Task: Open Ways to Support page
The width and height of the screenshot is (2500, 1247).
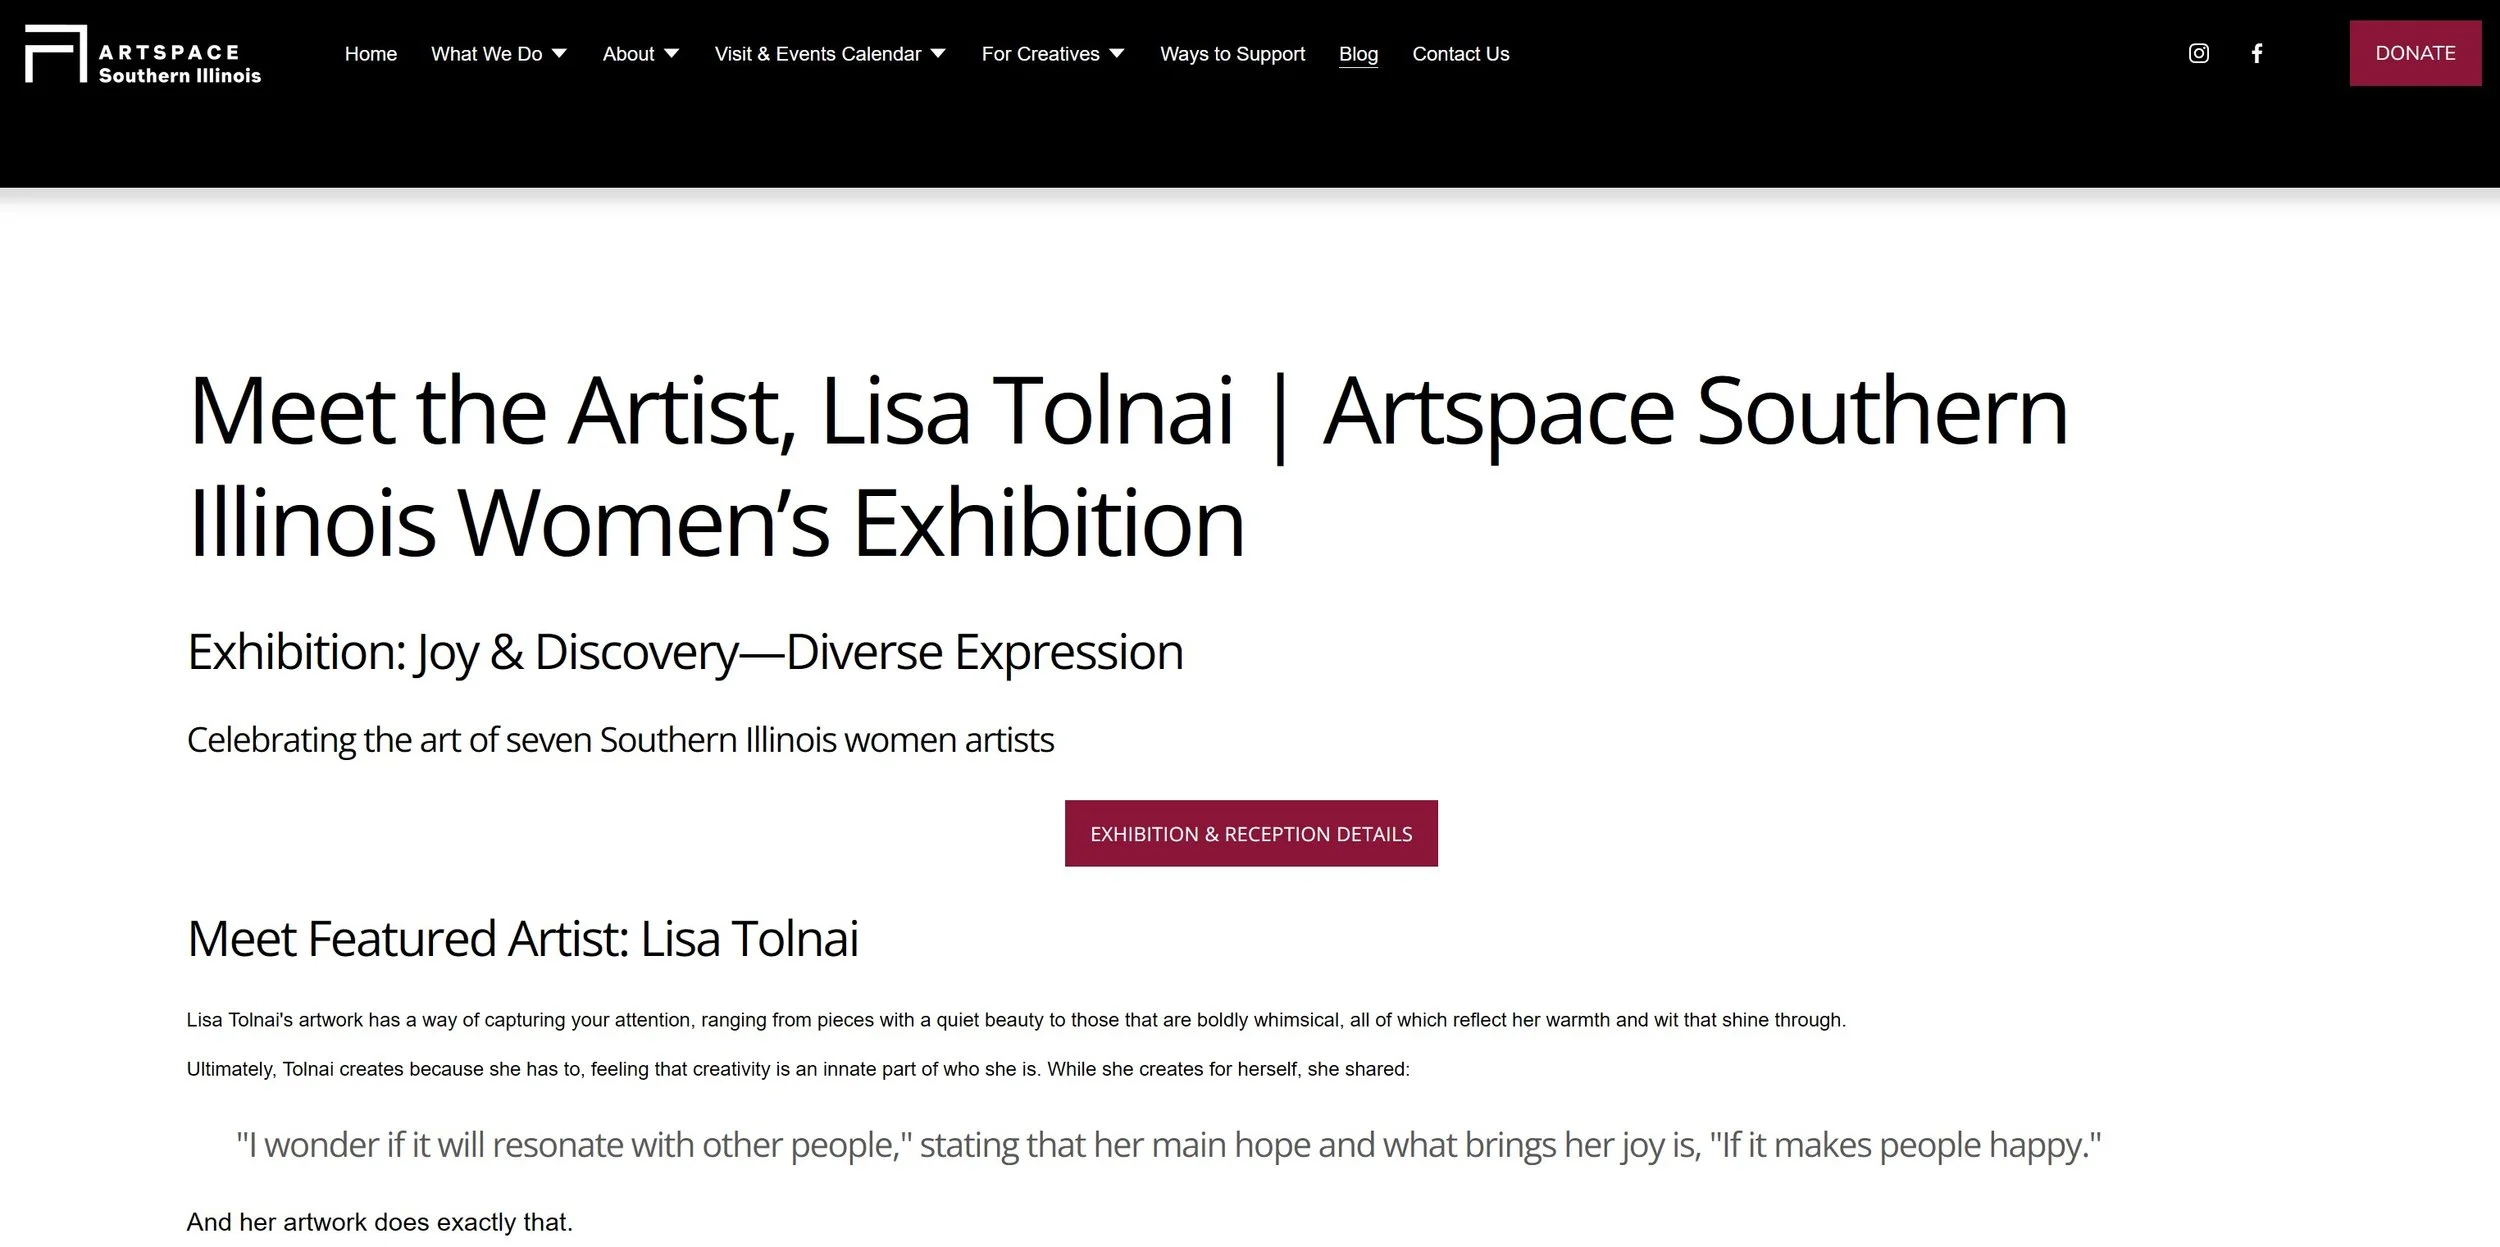Action: click(1232, 54)
